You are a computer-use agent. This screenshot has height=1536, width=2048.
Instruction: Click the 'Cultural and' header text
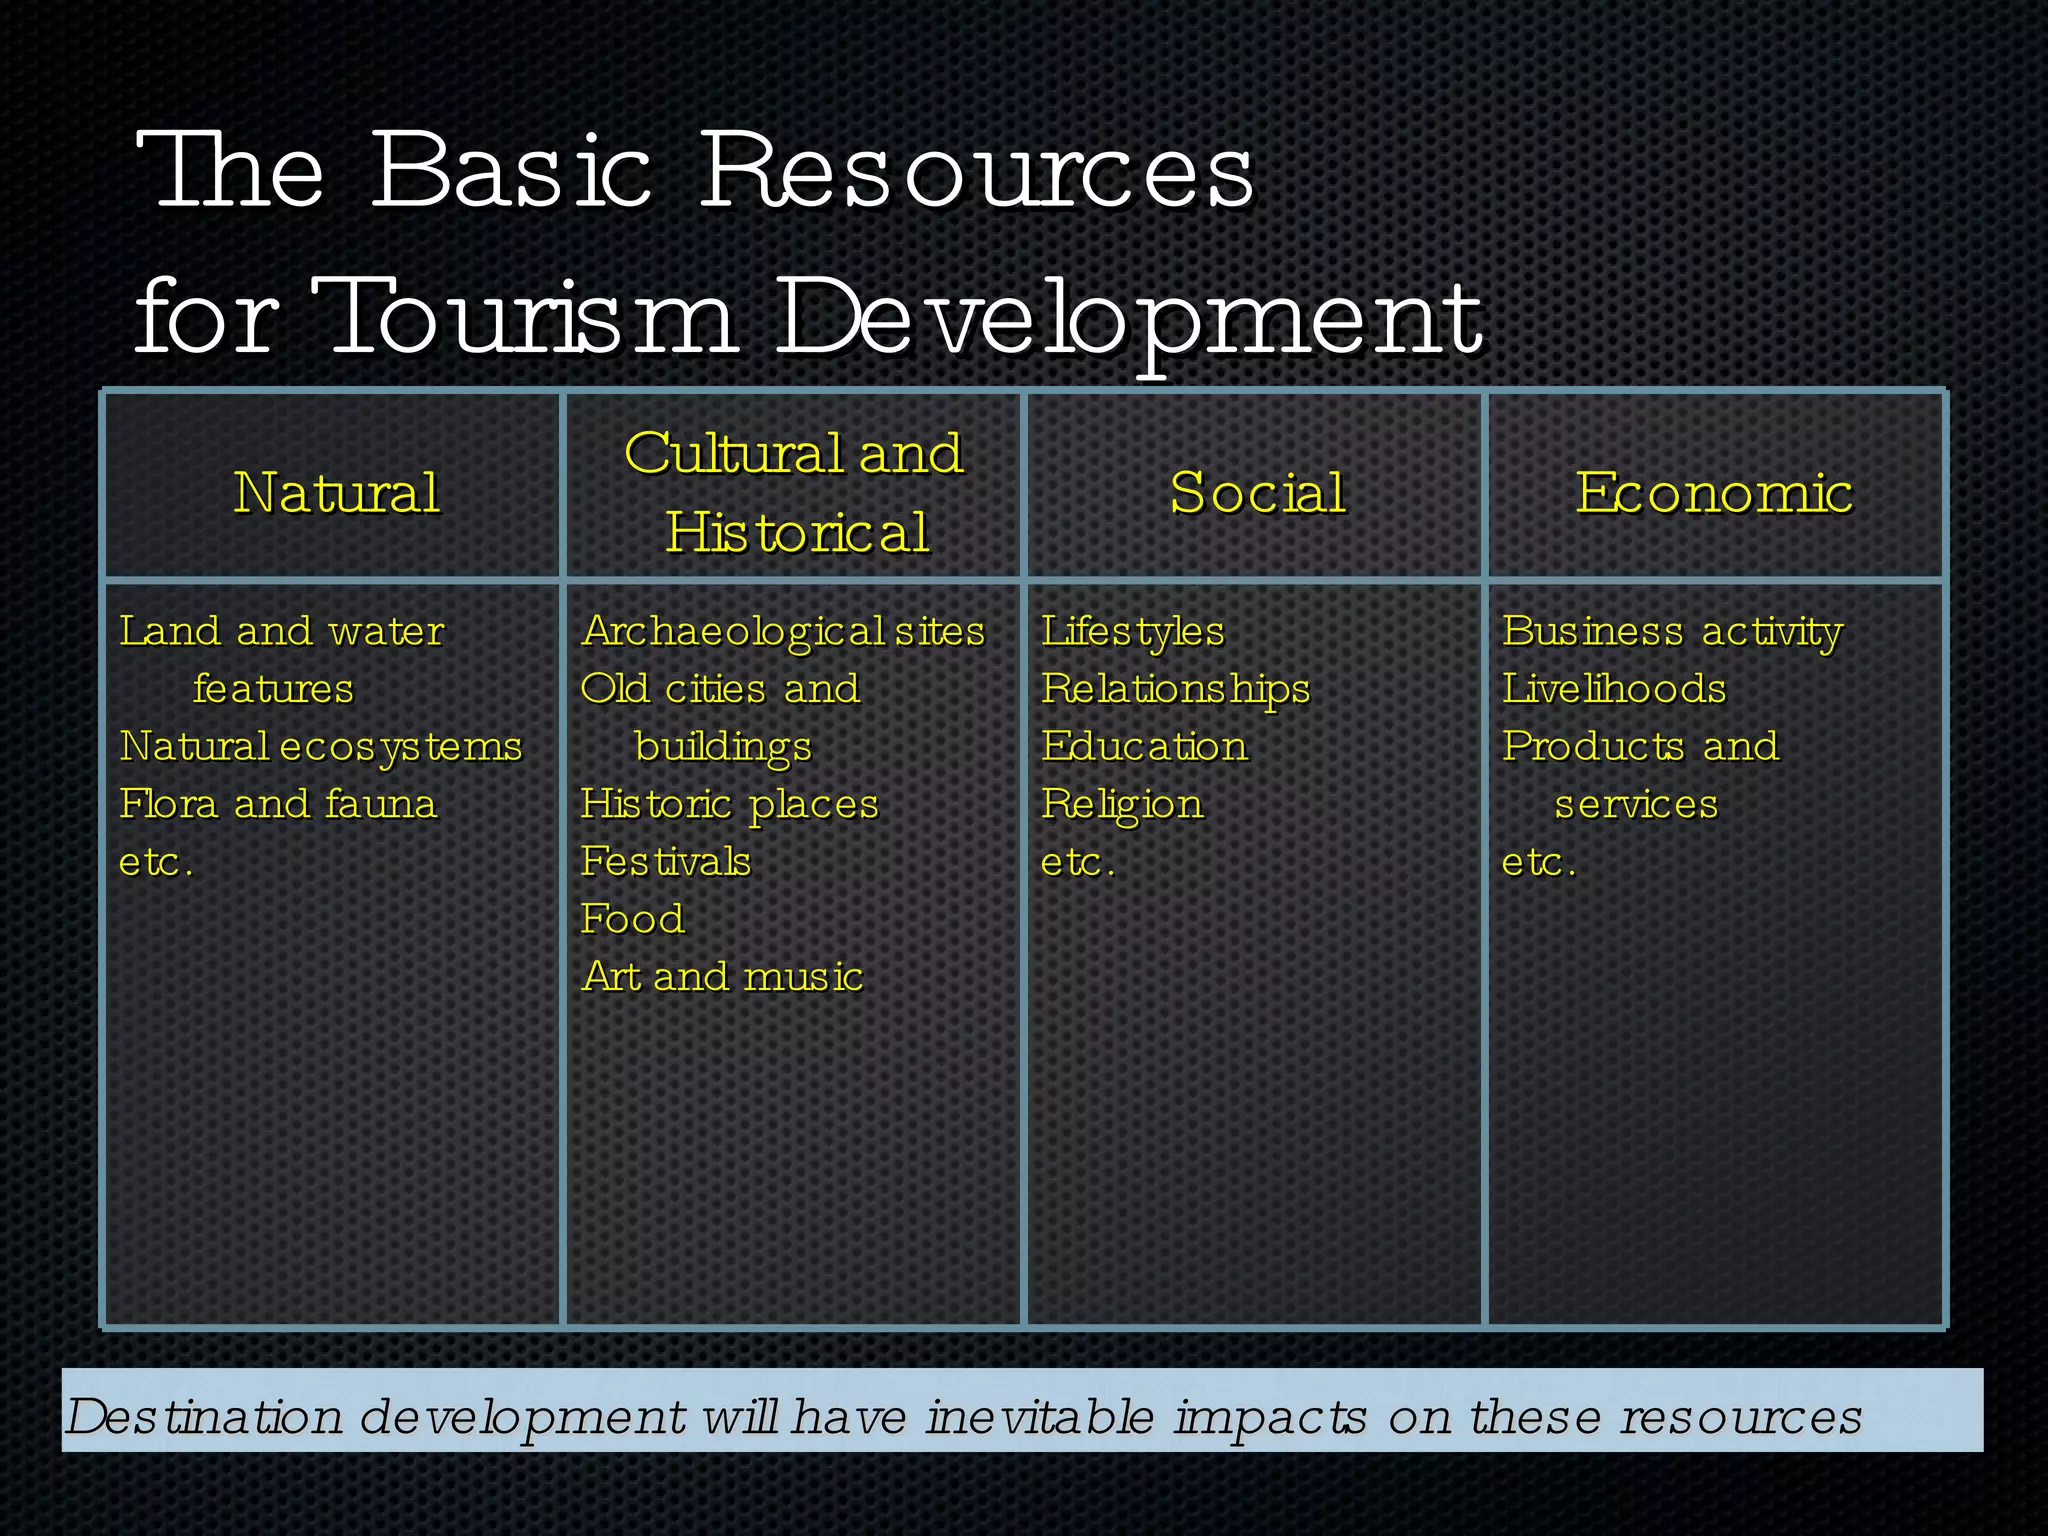point(794,453)
